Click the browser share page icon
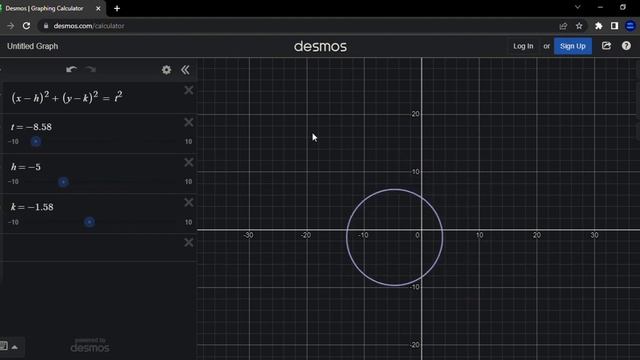The image size is (640, 360). 563,26
